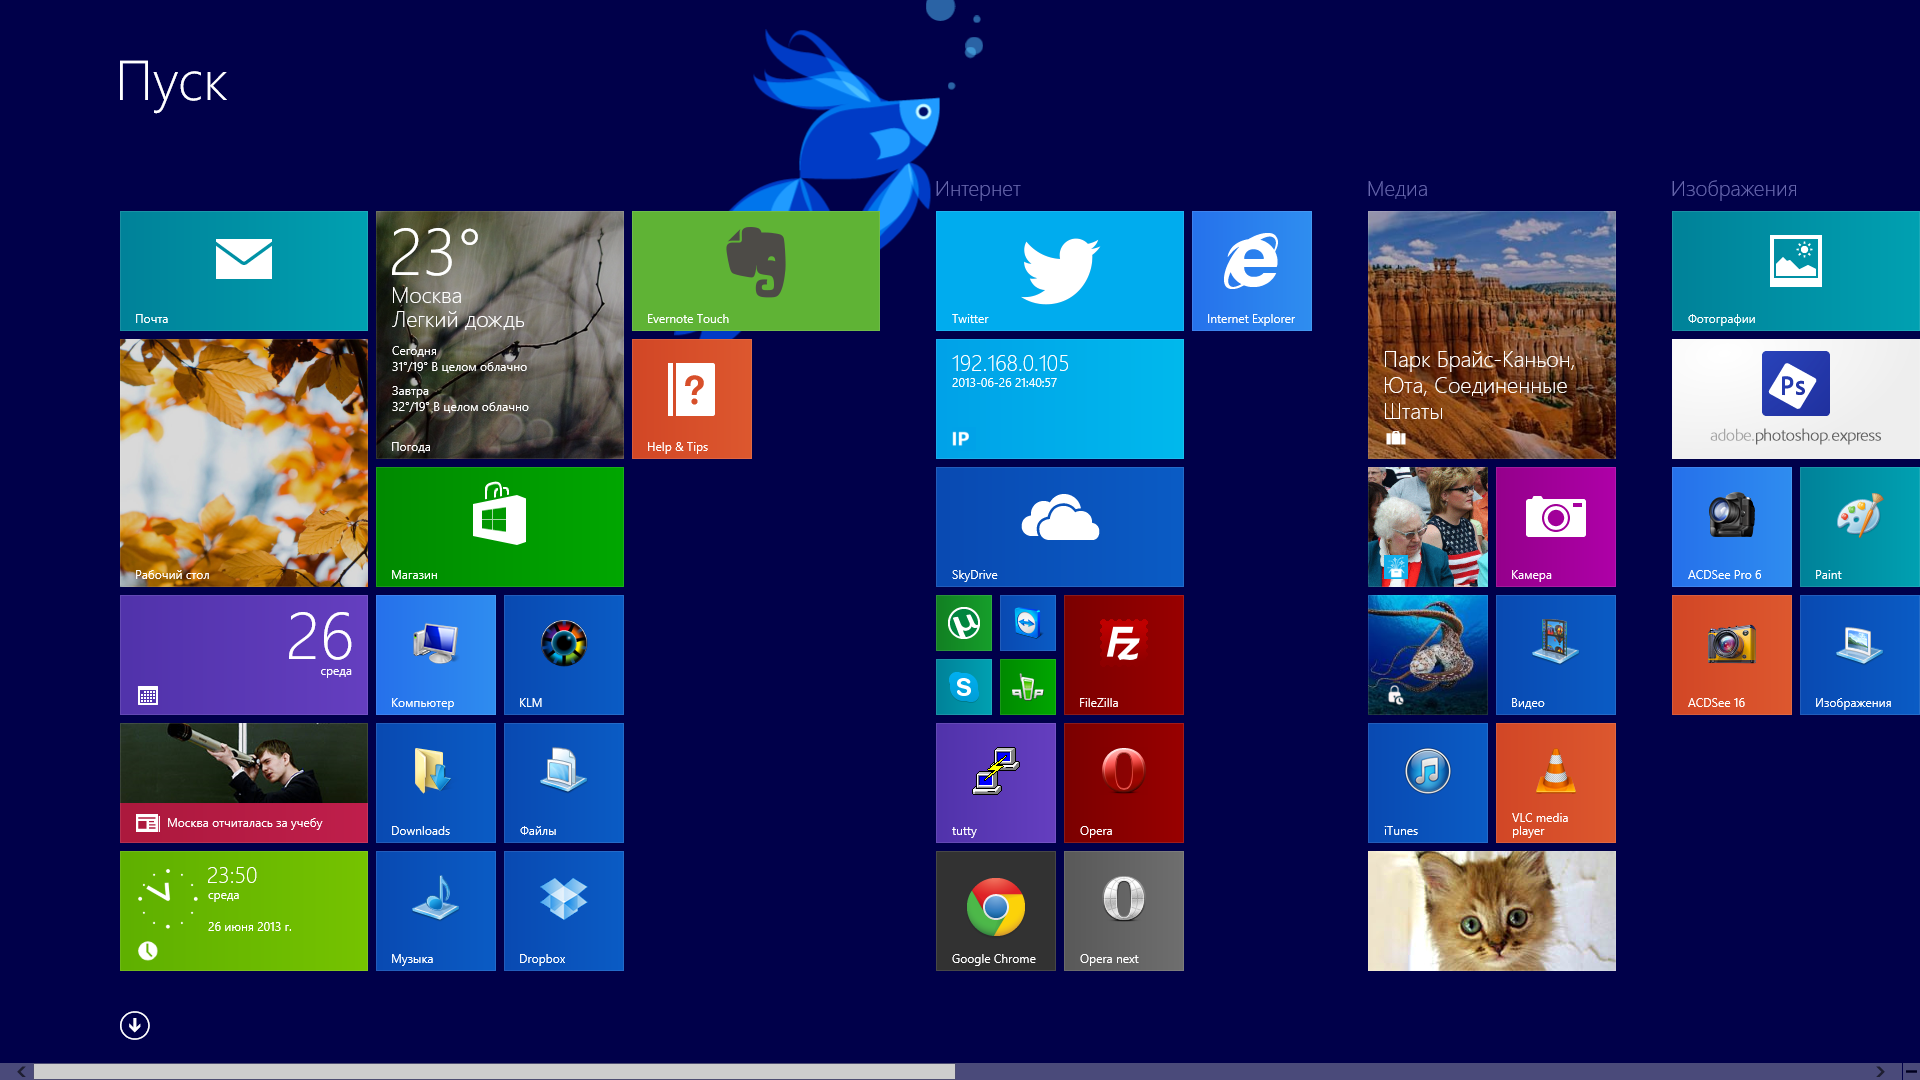Launch the iTunes tile
Screen dimensions: 1920x1080
(x=1428, y=783)
